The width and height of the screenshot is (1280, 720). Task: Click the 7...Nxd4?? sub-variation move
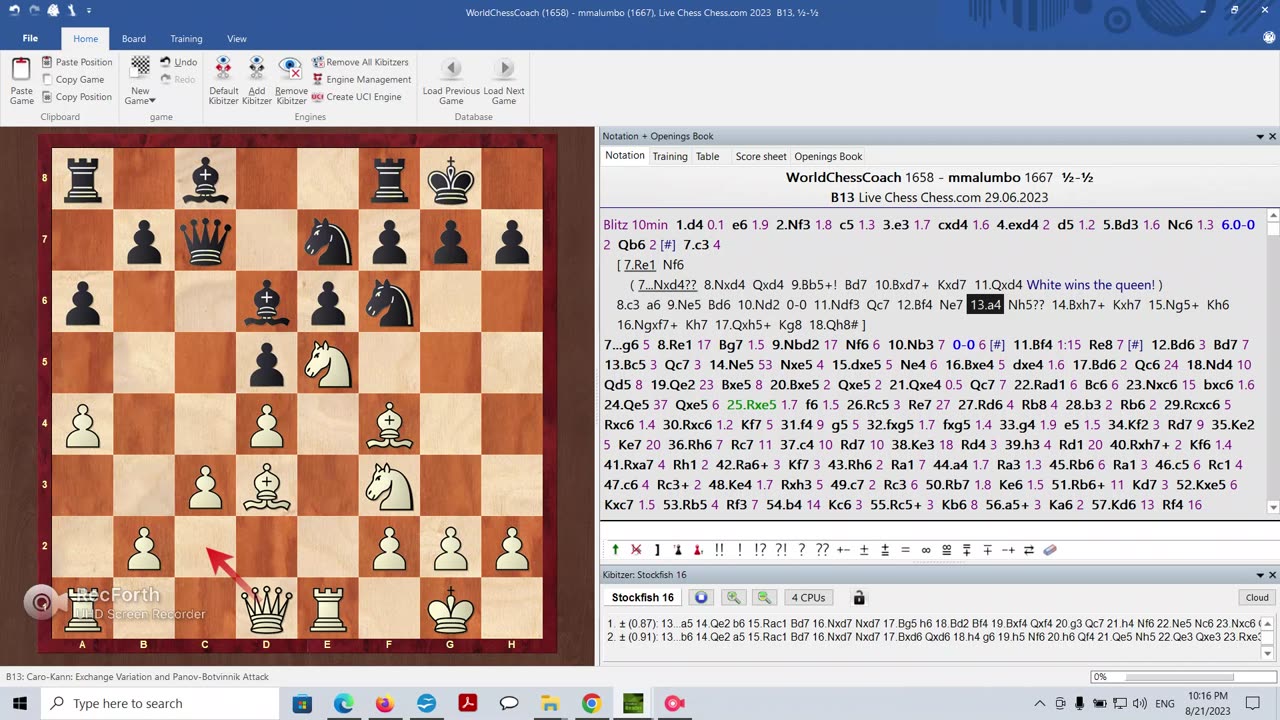668,285
